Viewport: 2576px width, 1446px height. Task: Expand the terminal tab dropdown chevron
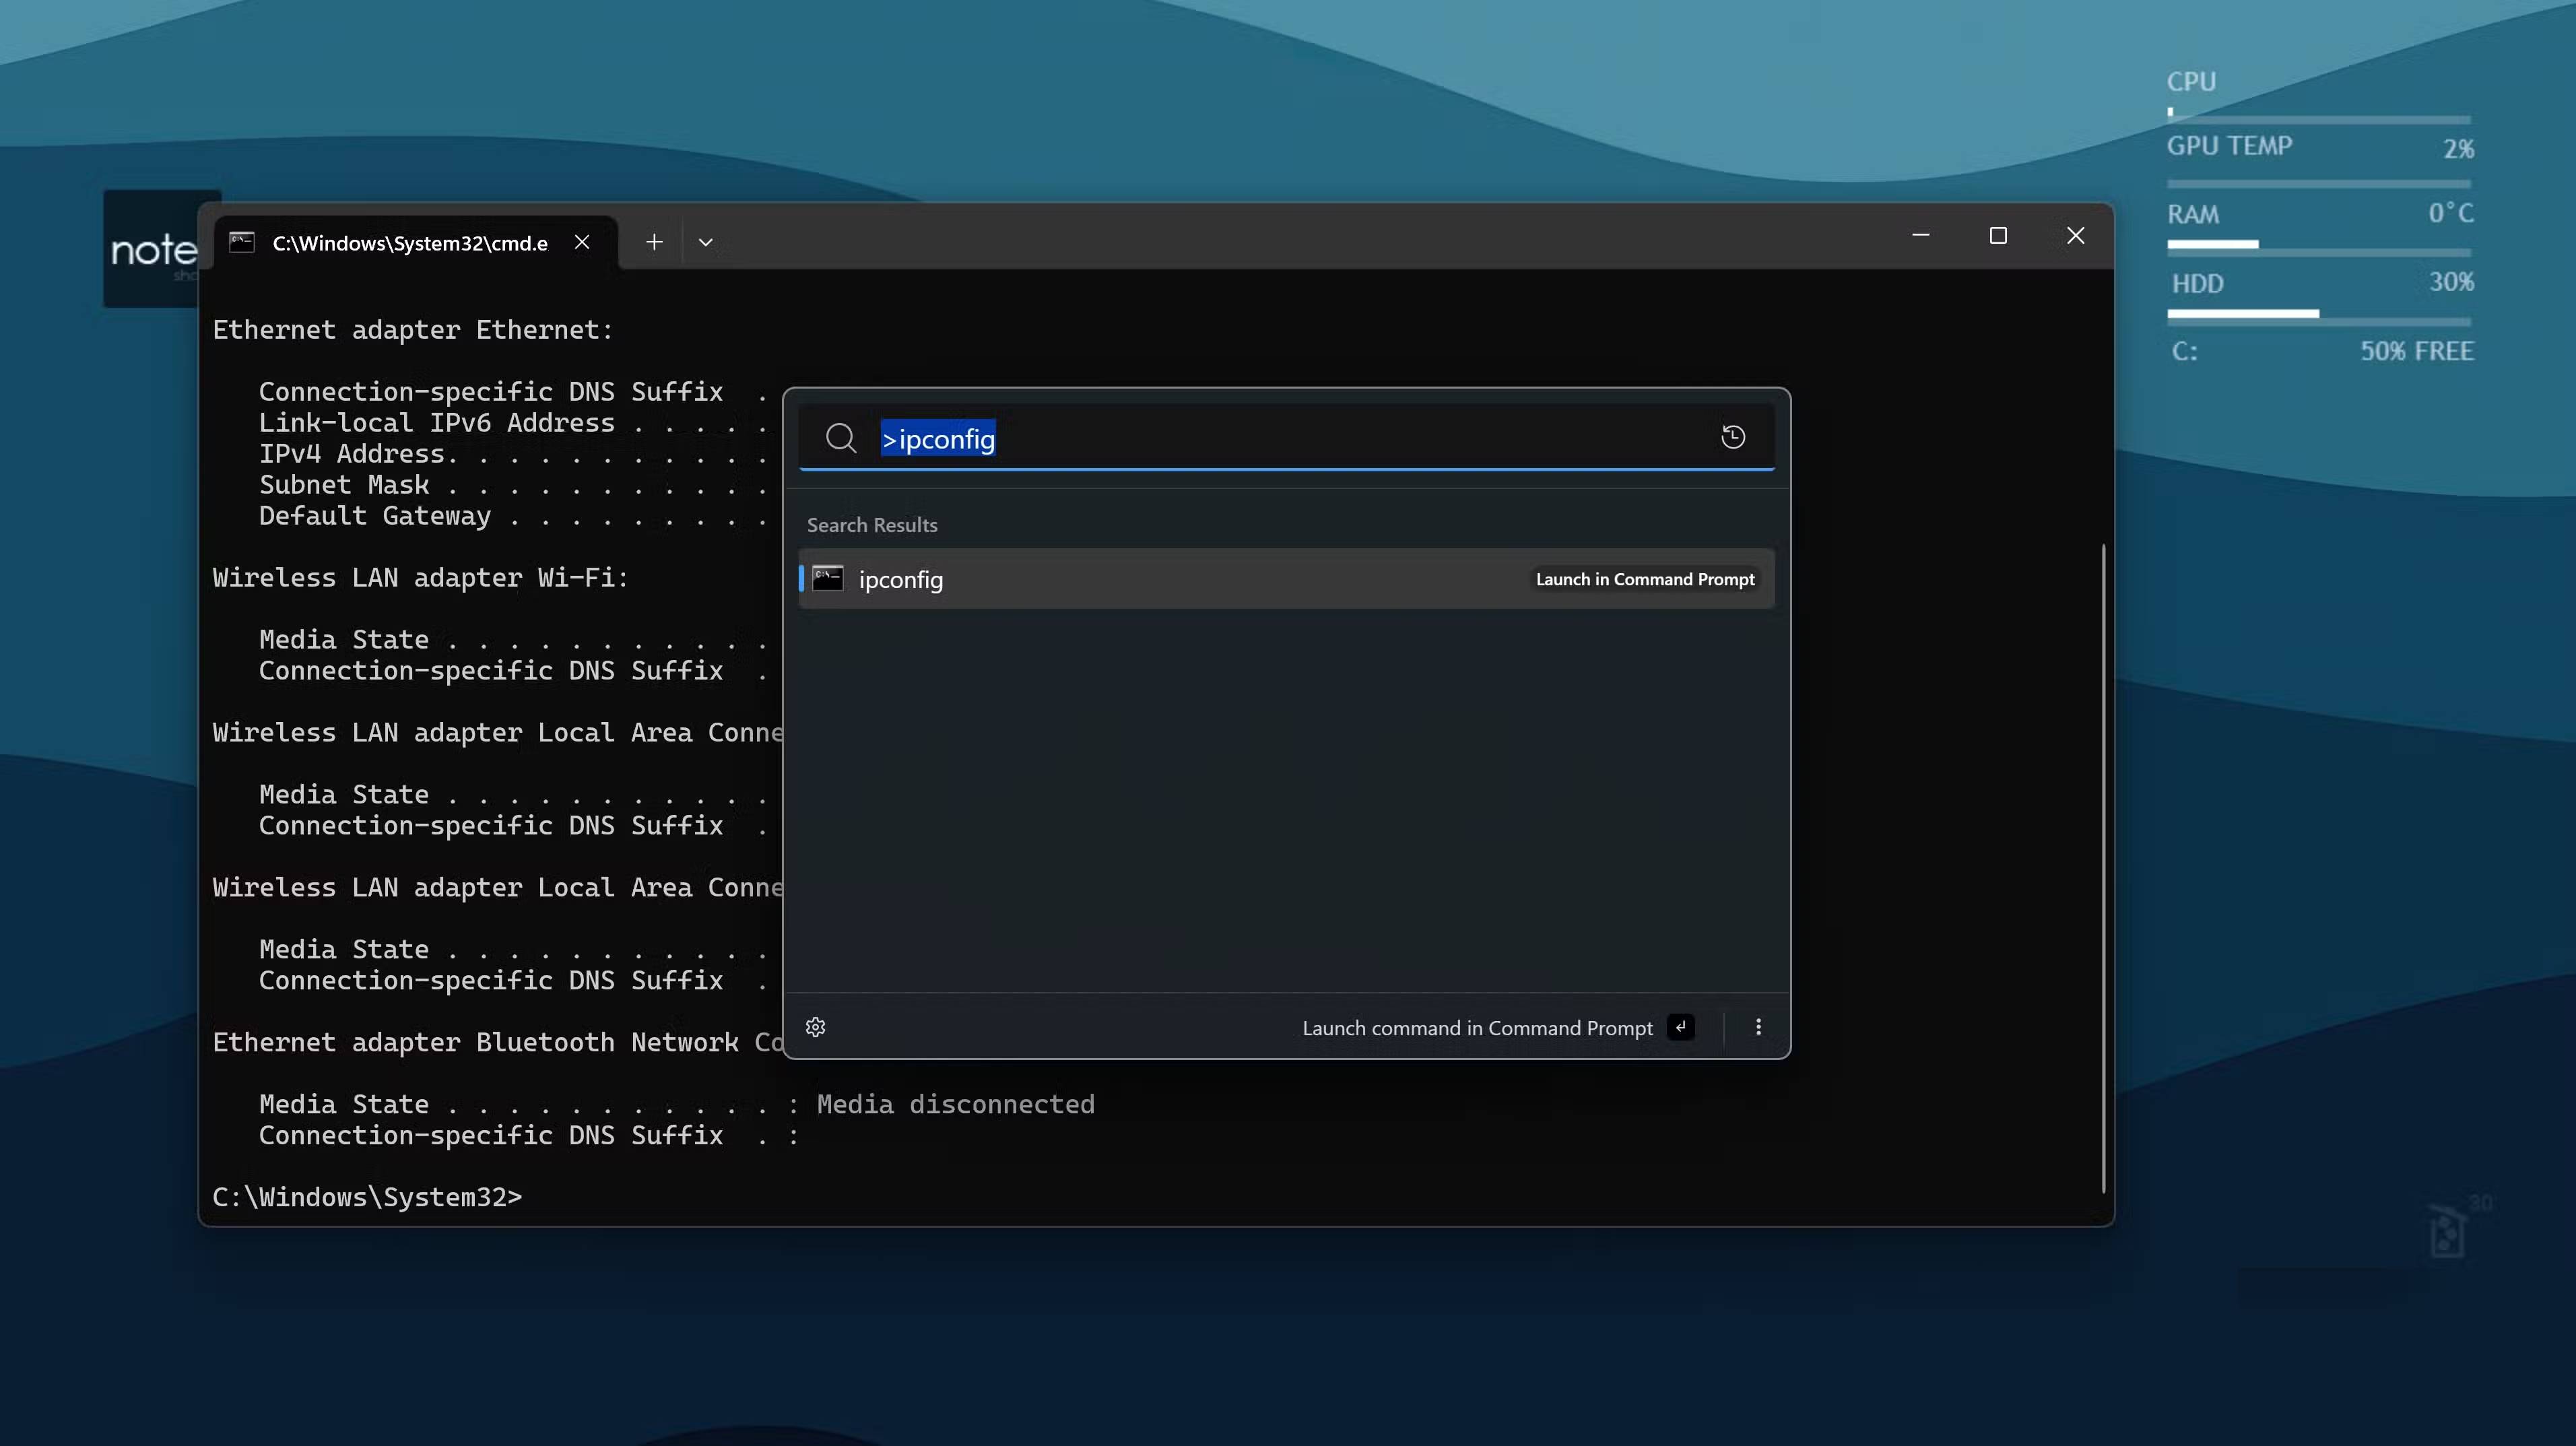click(705, 242)
